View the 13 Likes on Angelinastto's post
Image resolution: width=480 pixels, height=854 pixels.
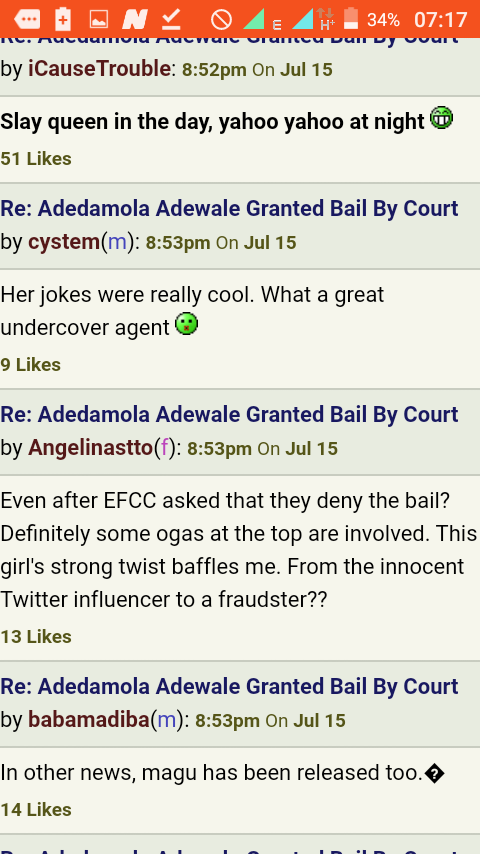36,636
